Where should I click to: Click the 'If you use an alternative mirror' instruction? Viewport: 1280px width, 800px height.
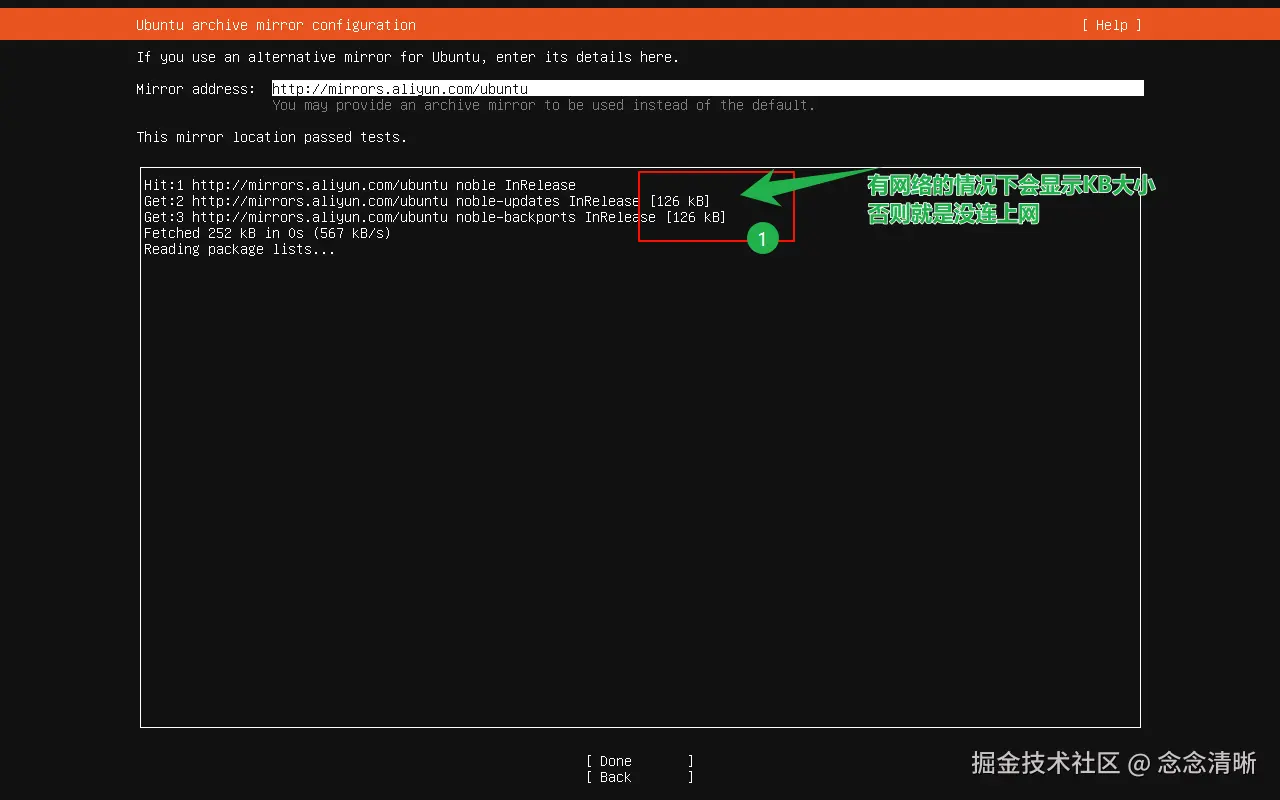click(x=408, y=57)
